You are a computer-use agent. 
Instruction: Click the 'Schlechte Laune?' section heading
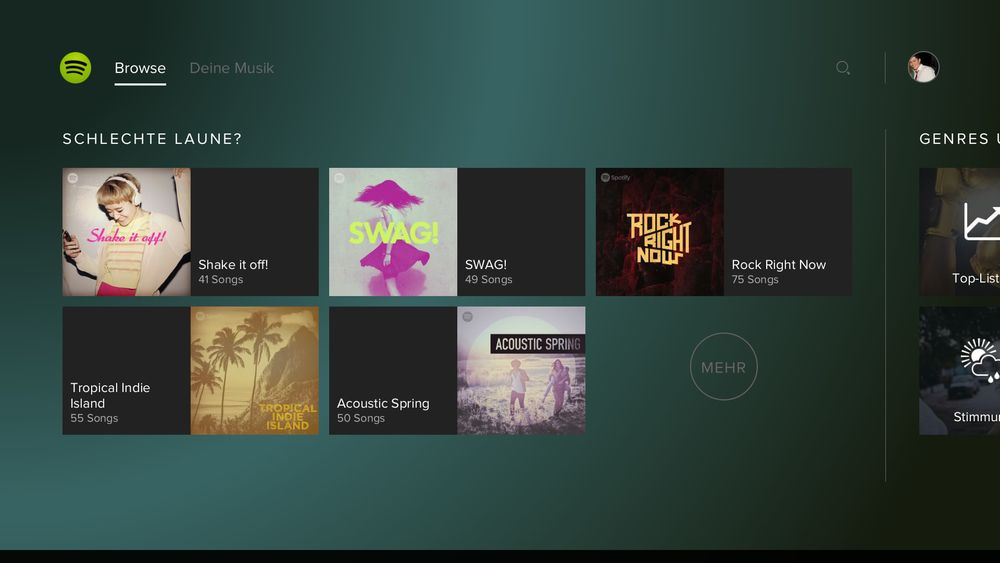click(152, 139)
